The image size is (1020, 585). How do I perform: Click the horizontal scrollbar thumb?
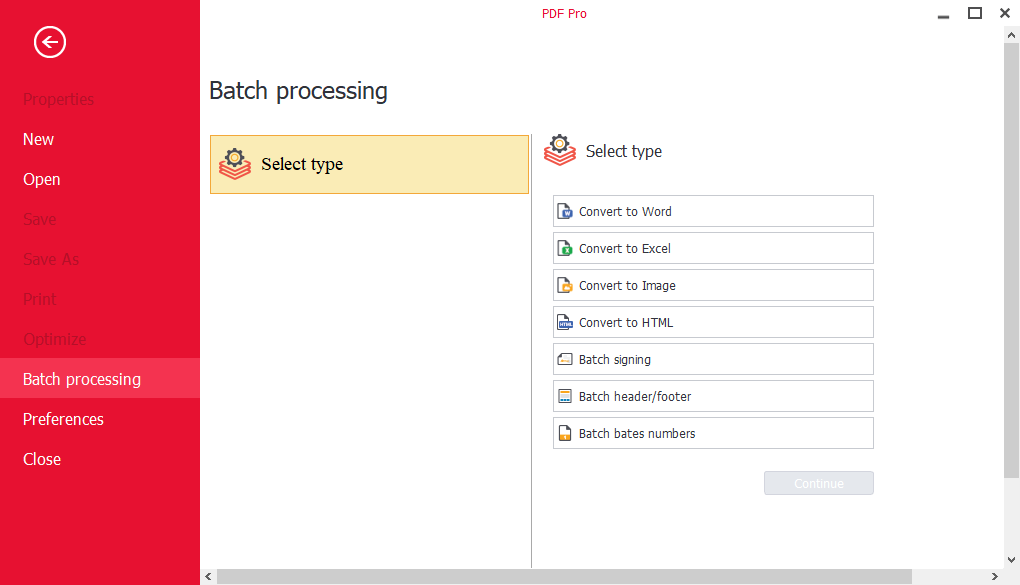(x=564, y=577)
